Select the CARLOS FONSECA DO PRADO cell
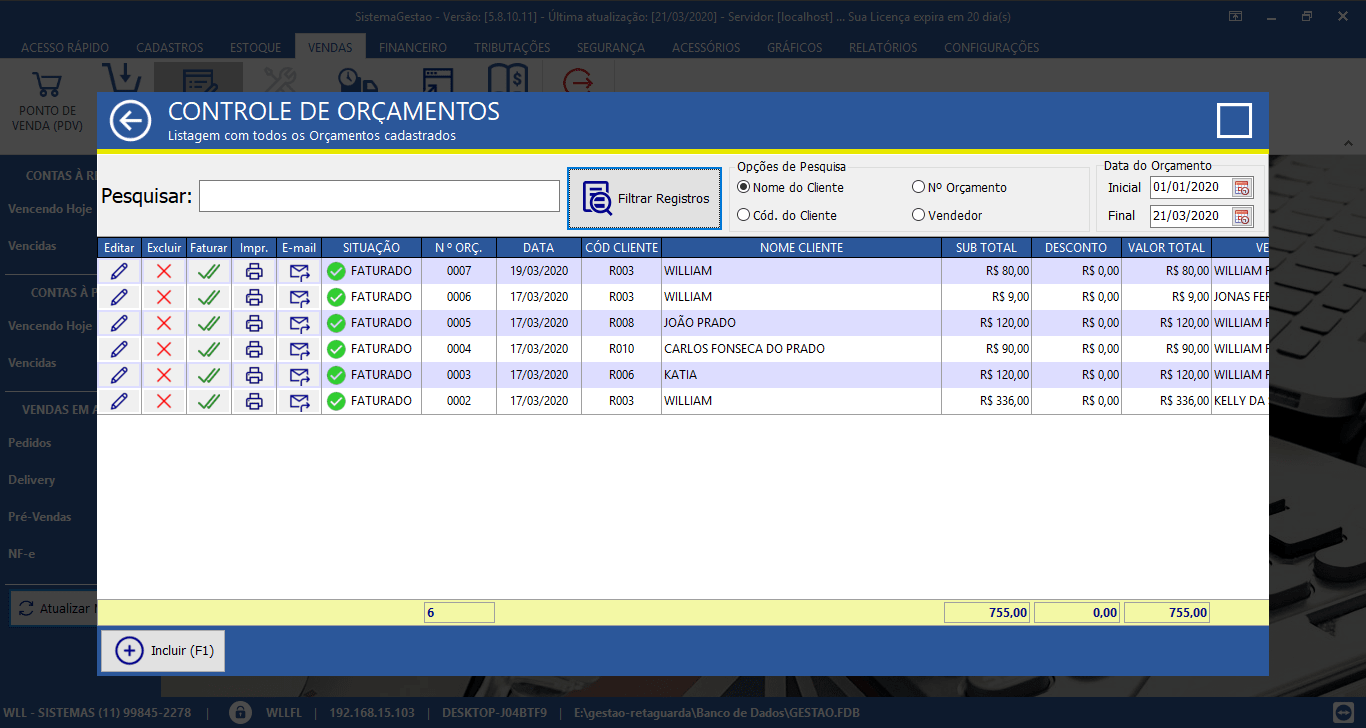 click(x=801, y=349)
